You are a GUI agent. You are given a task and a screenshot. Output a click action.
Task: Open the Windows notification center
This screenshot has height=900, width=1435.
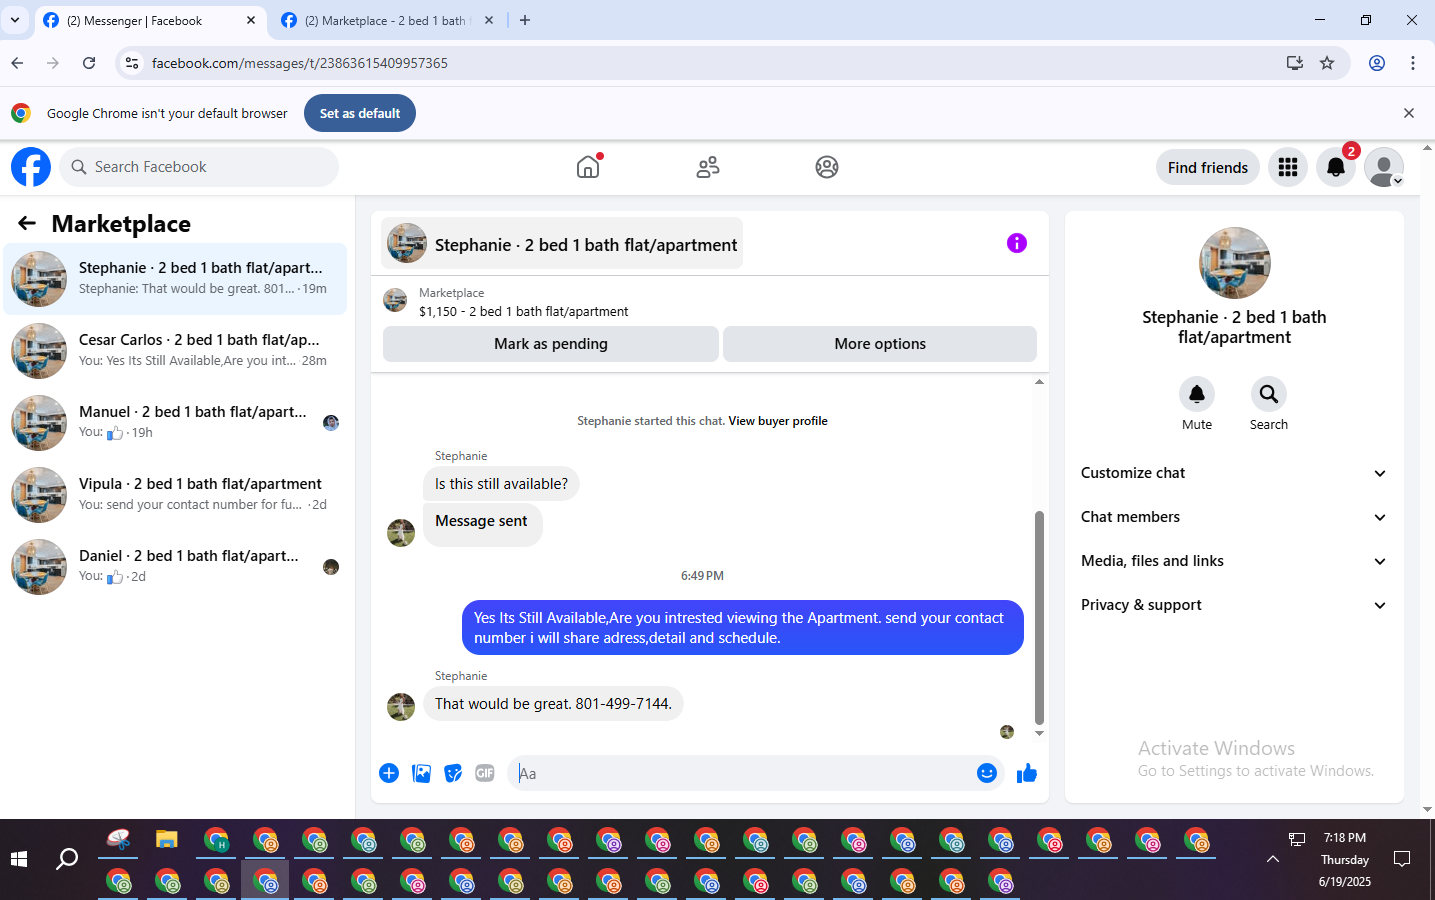point(1402,859)
